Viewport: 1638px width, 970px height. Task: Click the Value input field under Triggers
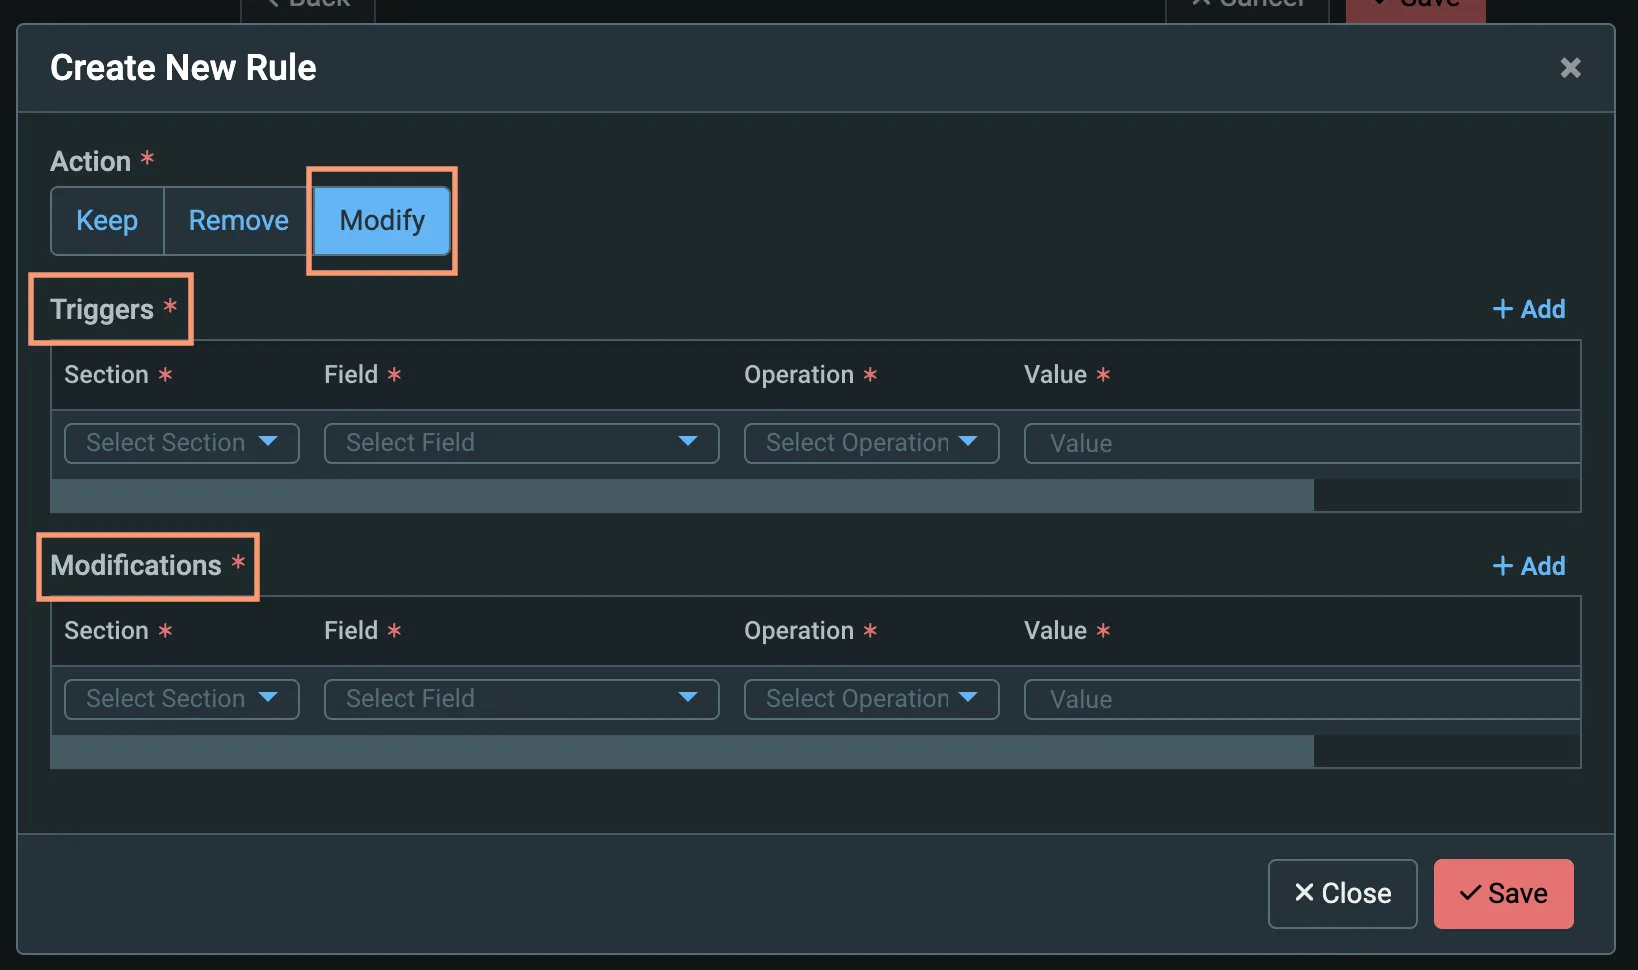(1302, 443)
